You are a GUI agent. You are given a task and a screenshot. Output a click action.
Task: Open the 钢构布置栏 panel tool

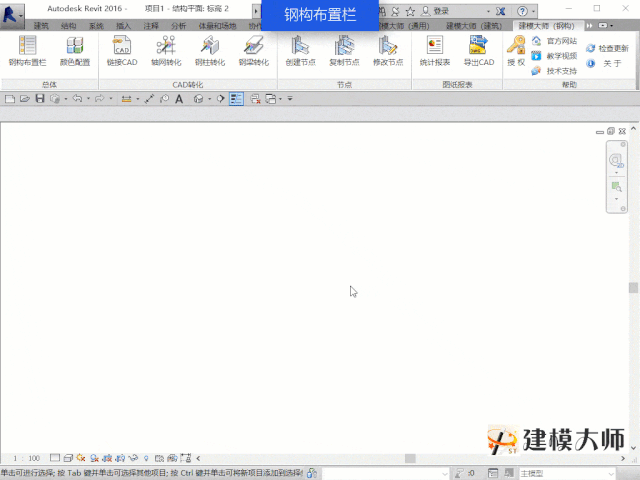pyautogui.click(x=27, y=51)
